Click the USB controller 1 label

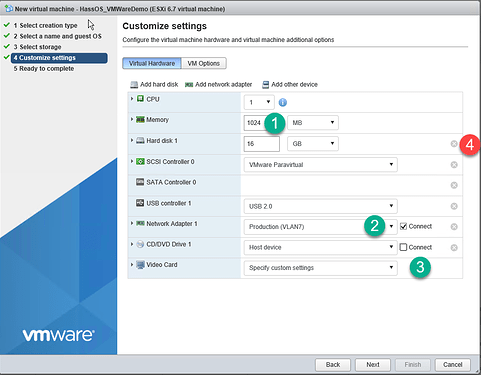[x=169, y=203]
